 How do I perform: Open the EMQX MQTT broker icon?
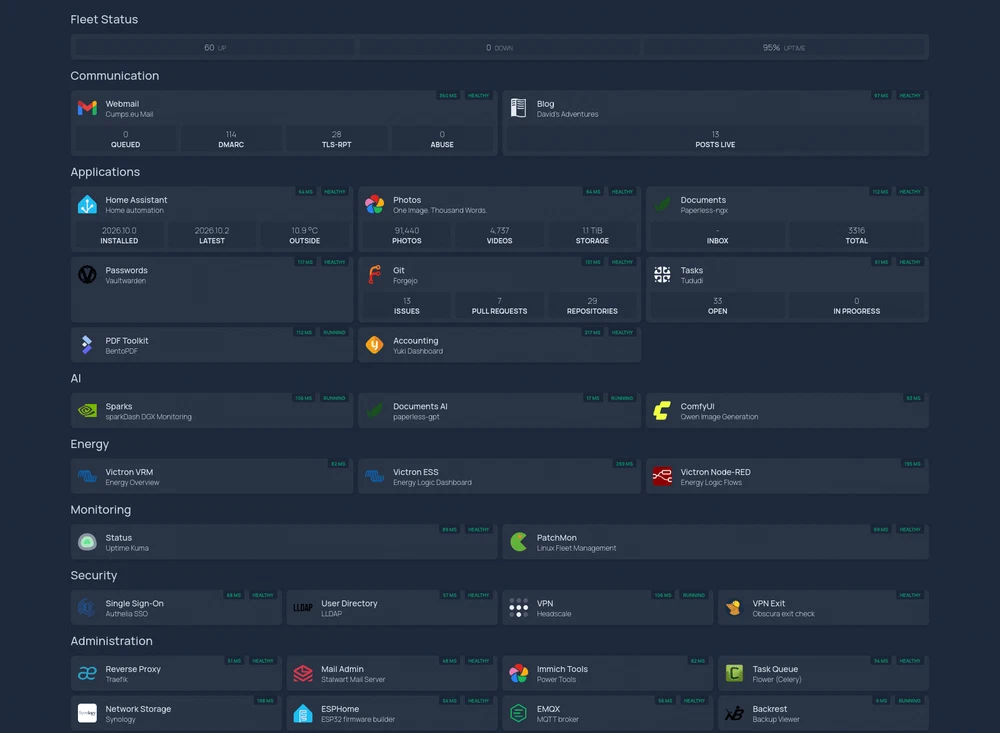pos(518,713)
